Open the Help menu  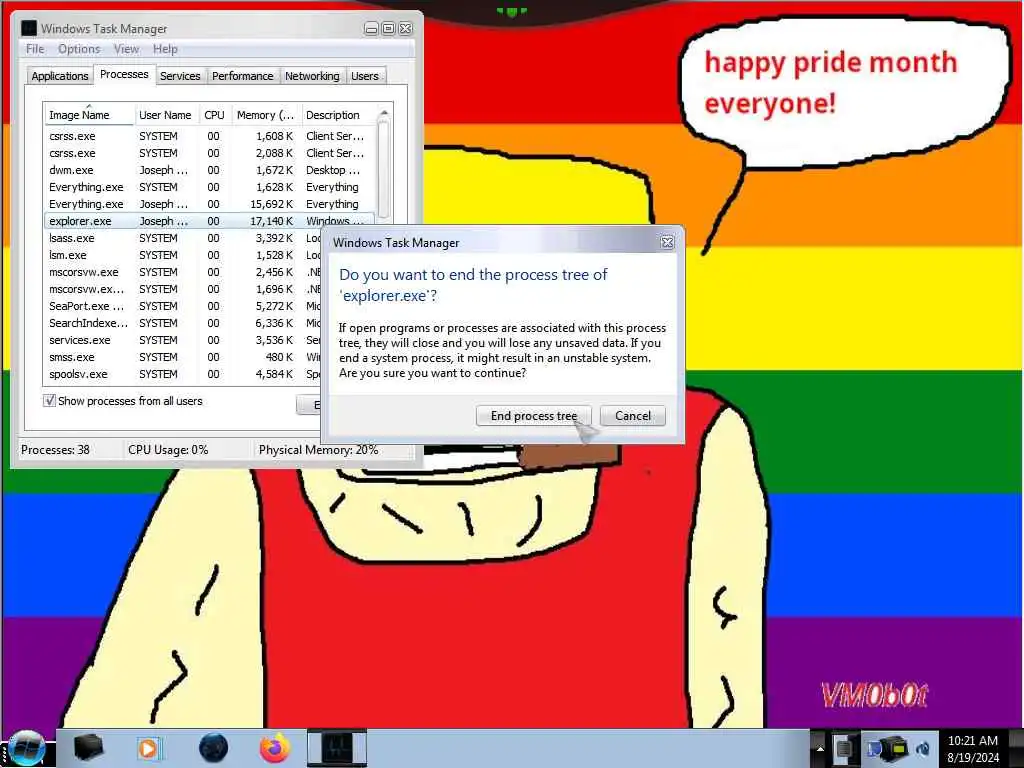(x=165, y=49)
